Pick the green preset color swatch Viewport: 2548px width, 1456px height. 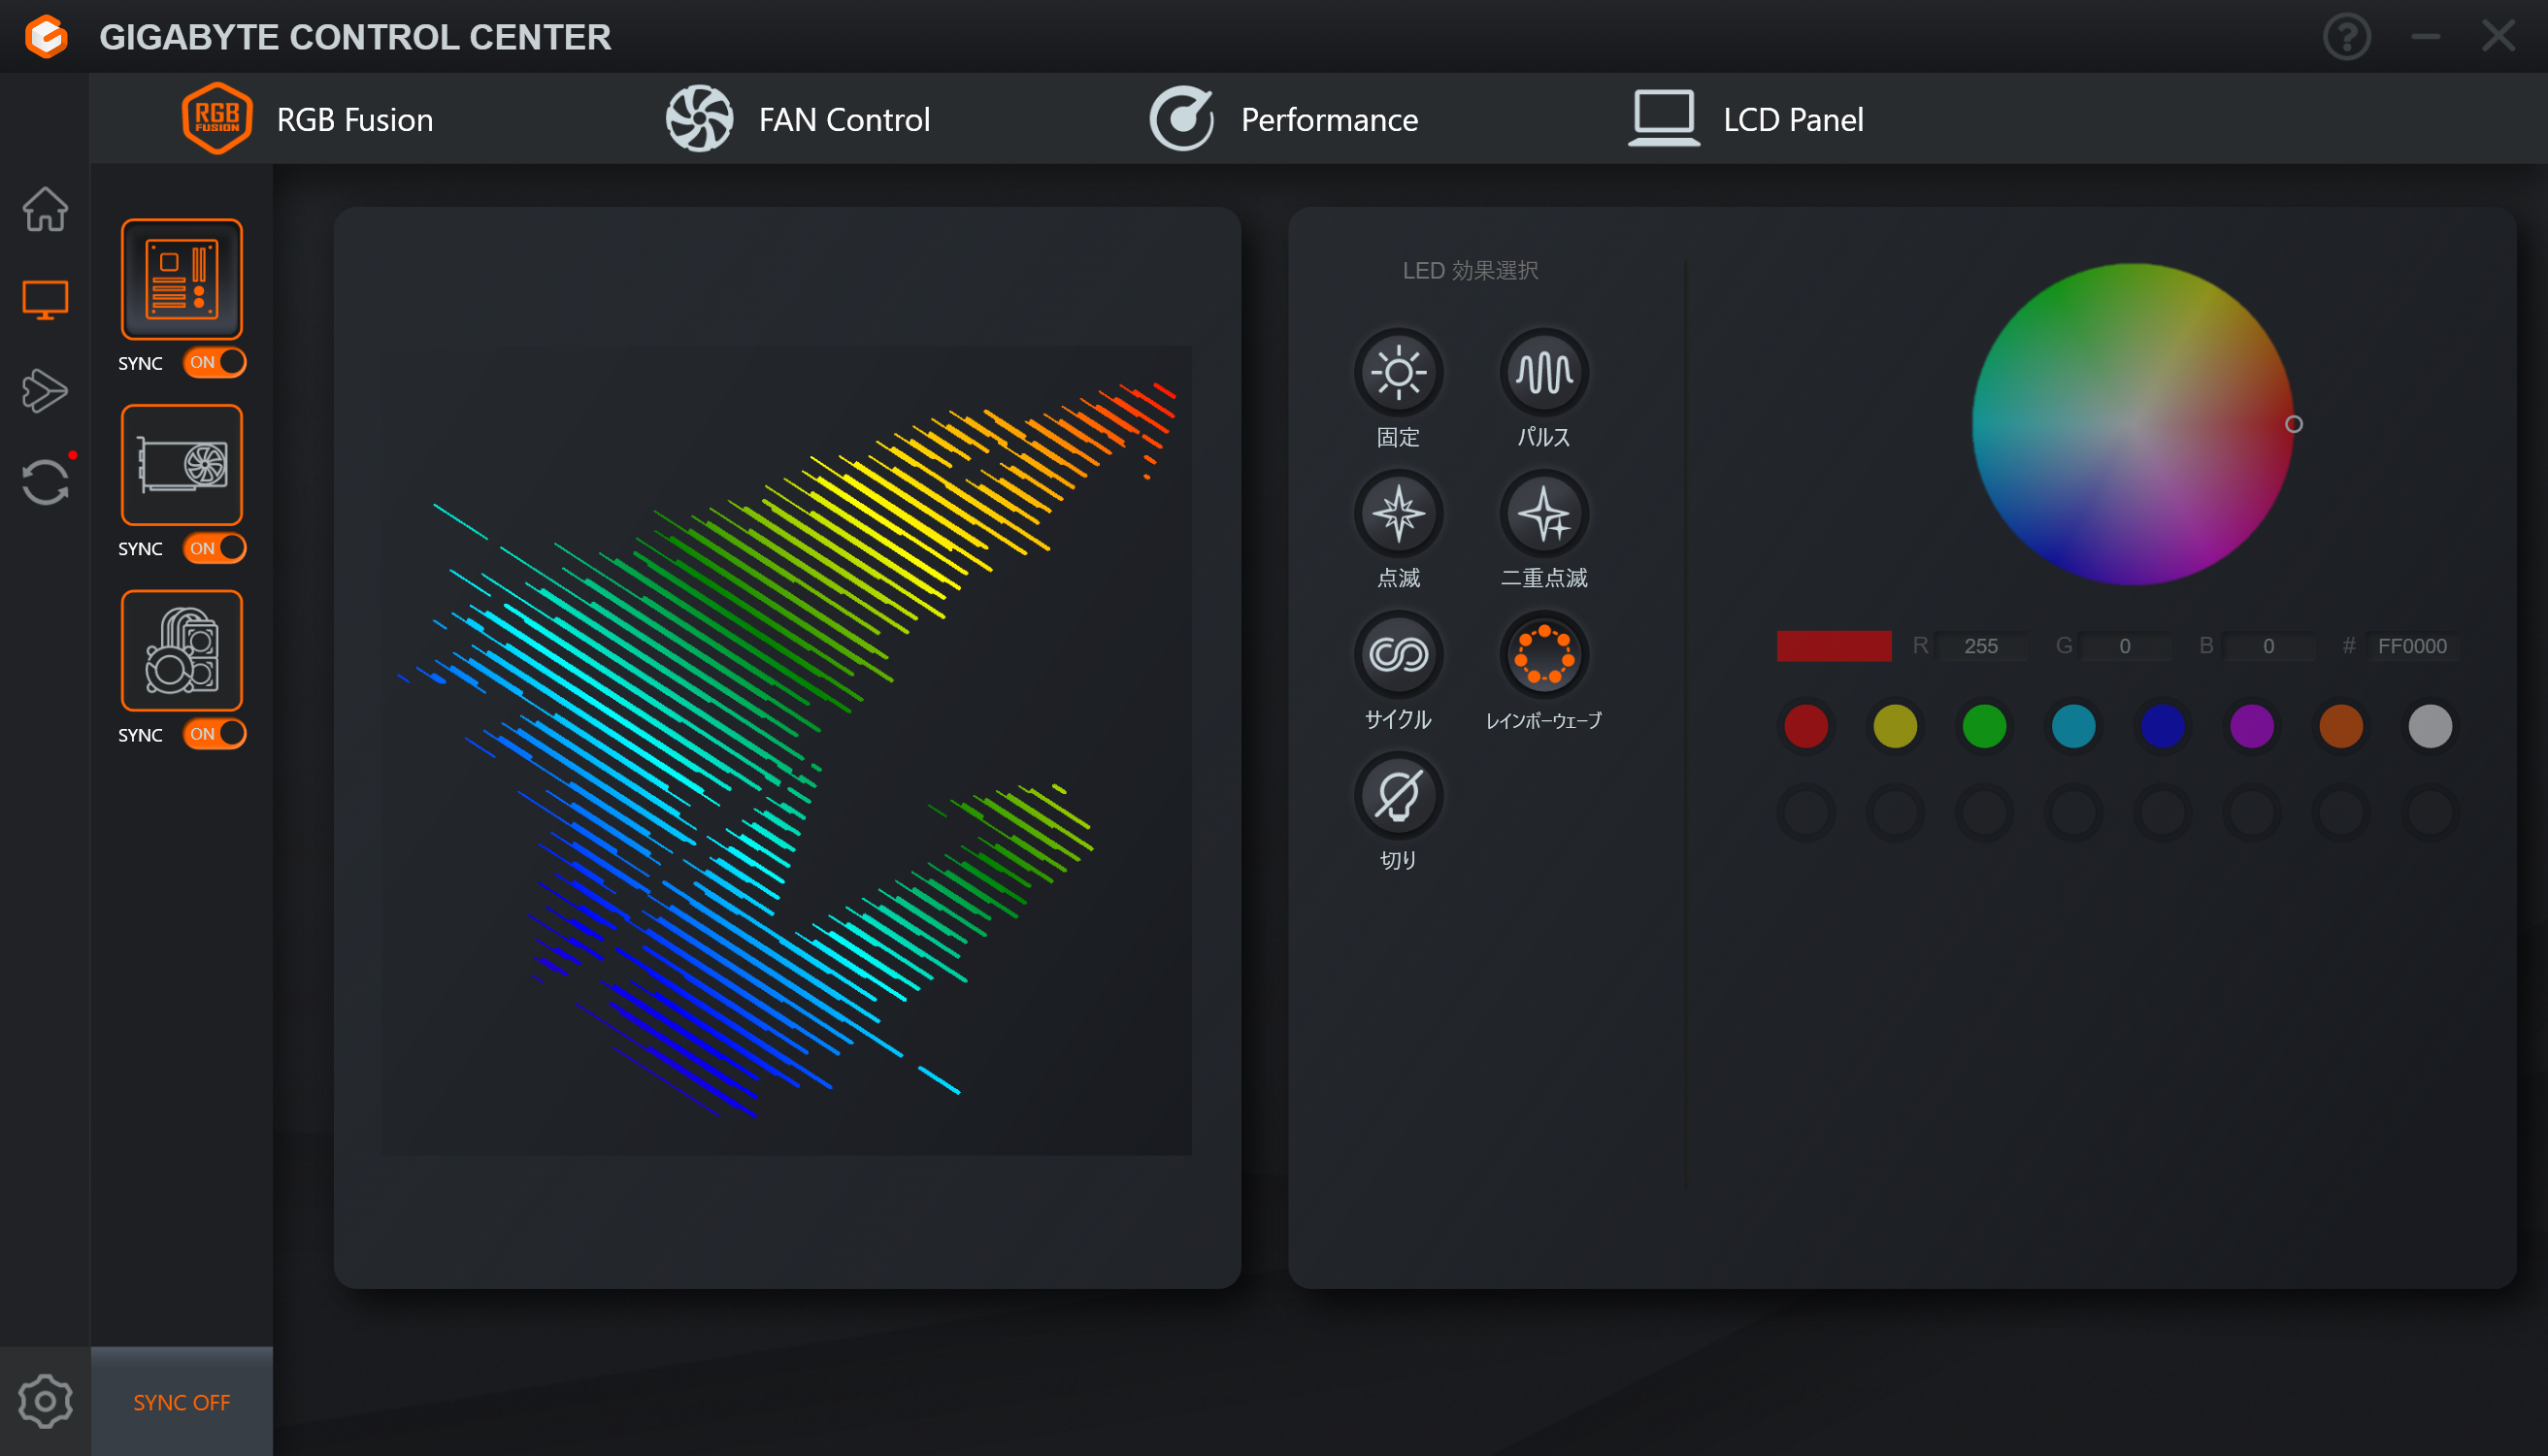tap(1984, 726)
